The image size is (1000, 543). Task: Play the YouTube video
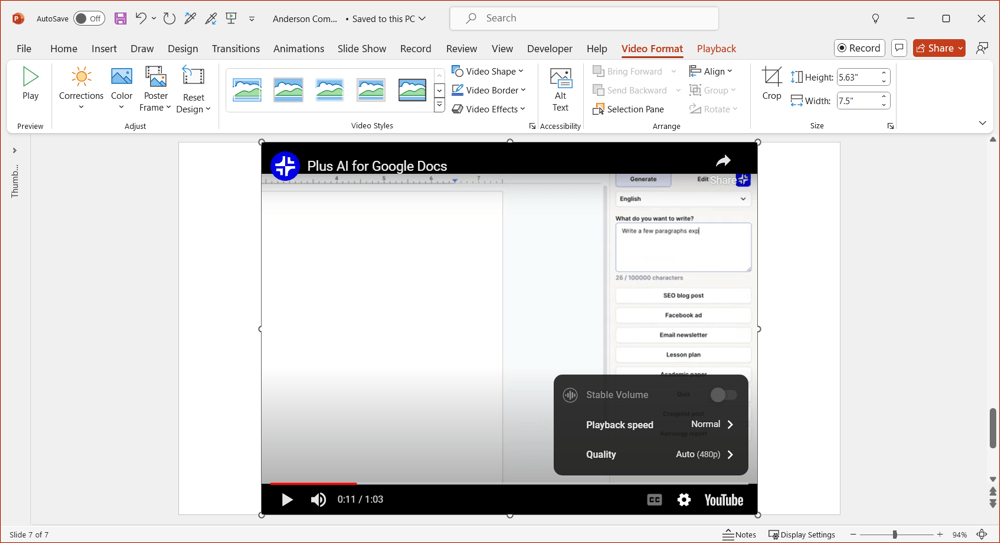point(287,500)
